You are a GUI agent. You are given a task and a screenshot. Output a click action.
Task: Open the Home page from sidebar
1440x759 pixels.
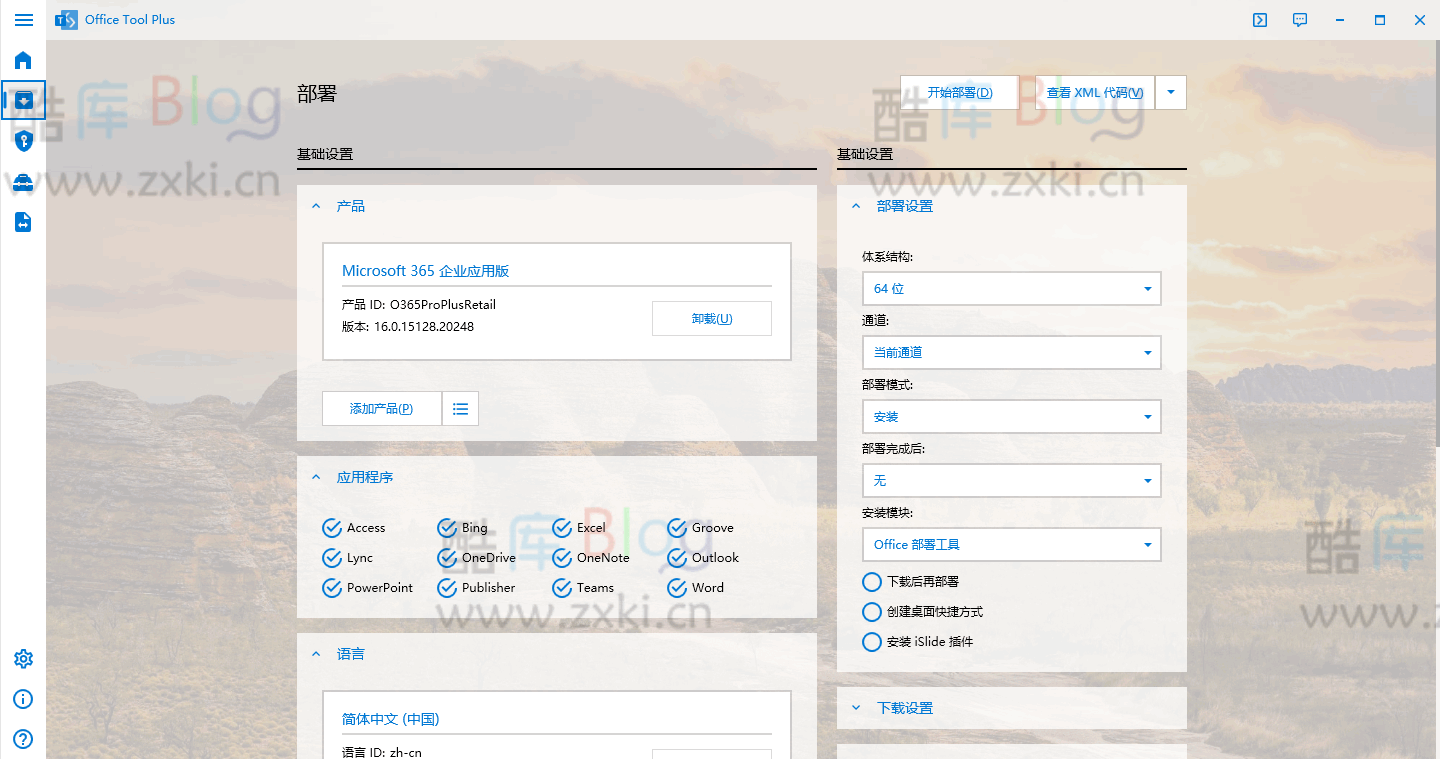click(23, 60)
